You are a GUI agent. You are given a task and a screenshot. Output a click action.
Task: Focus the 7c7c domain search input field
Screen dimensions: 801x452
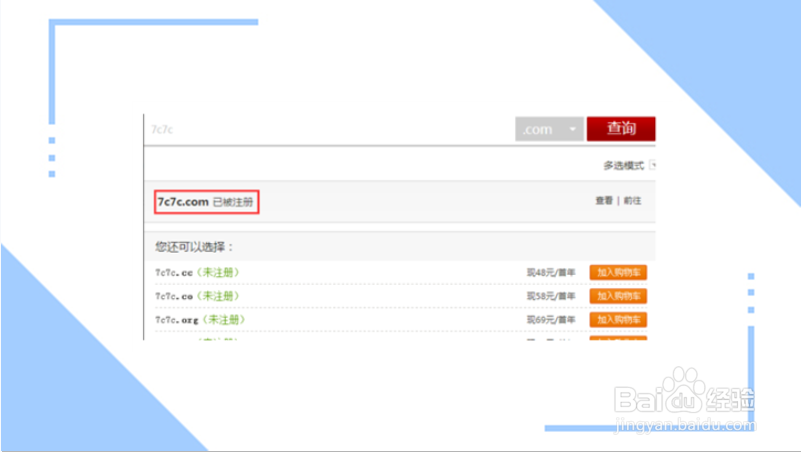(x=329, y=129)
